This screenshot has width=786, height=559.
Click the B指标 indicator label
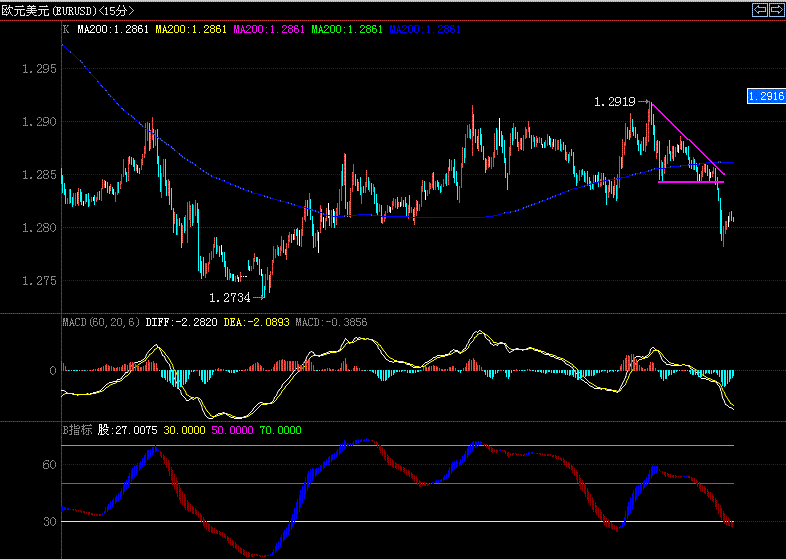pos(77,430)
